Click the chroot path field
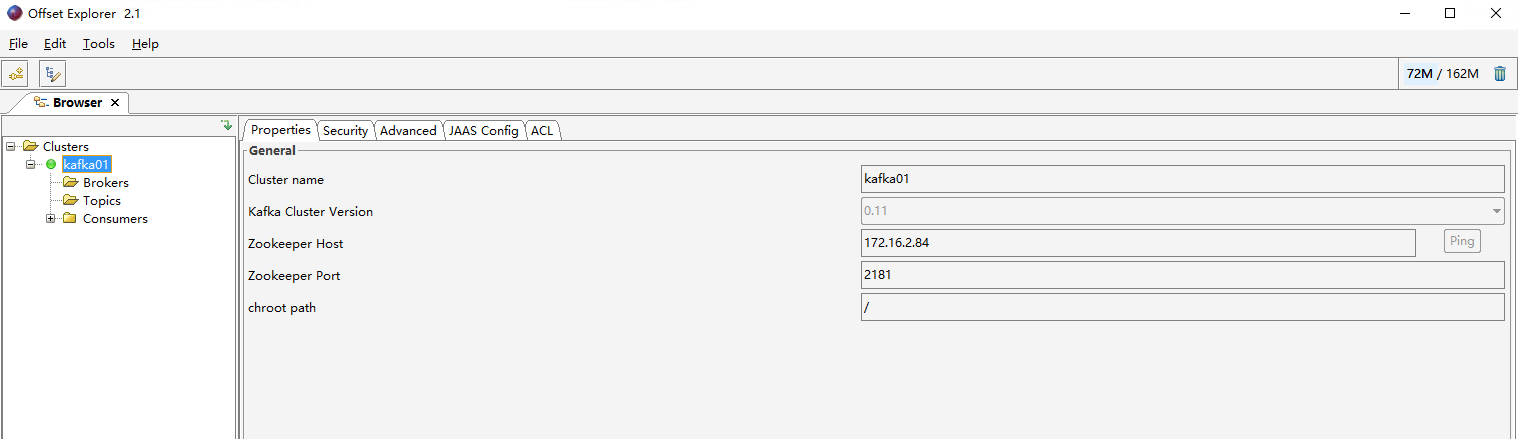1518x439 pixels. click(x=1183, y=307)
